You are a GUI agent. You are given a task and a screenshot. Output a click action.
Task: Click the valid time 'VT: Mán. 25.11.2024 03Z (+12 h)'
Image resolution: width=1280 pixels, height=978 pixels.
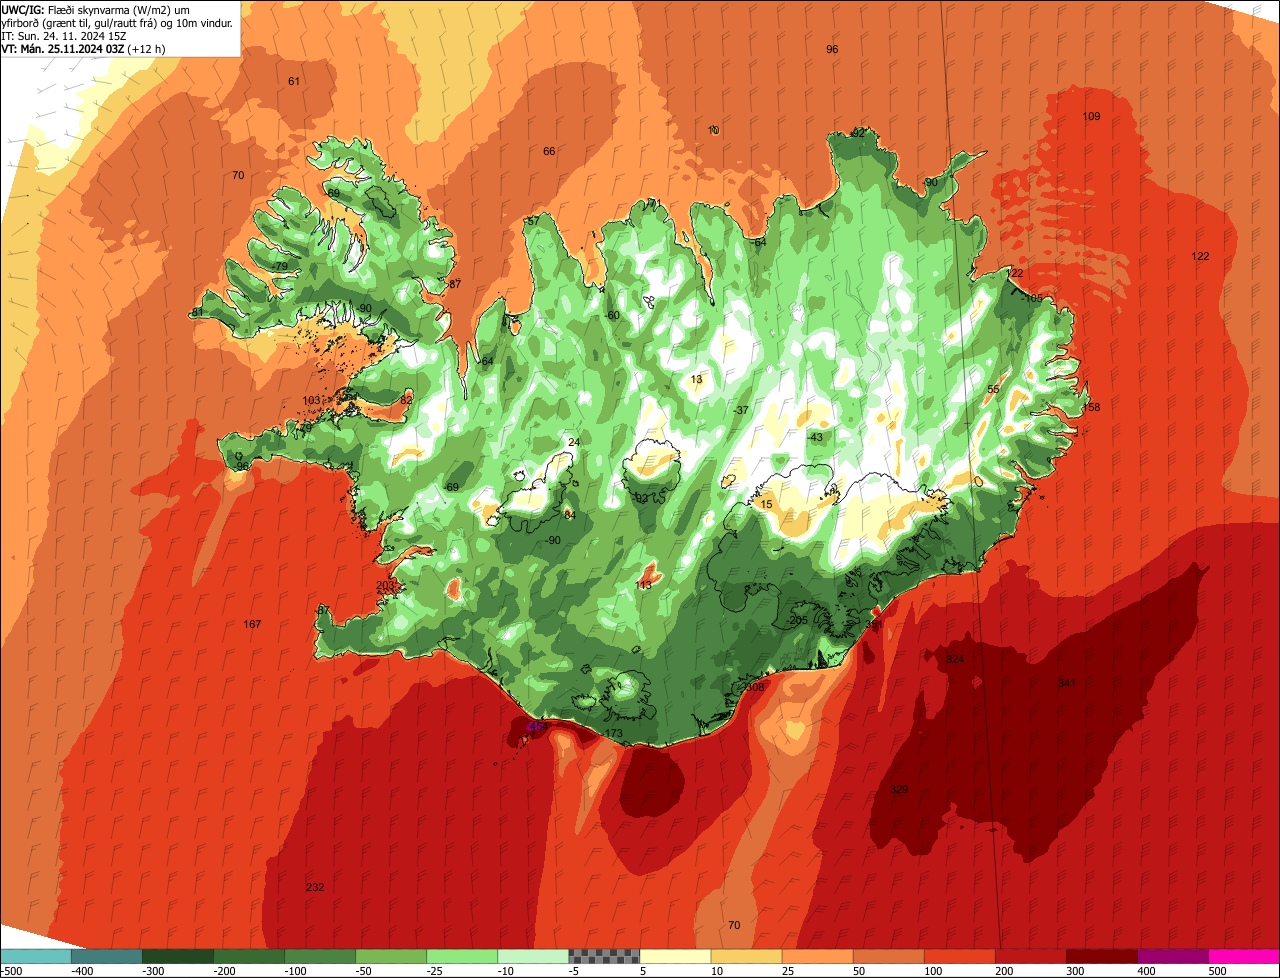coord(83,48)
